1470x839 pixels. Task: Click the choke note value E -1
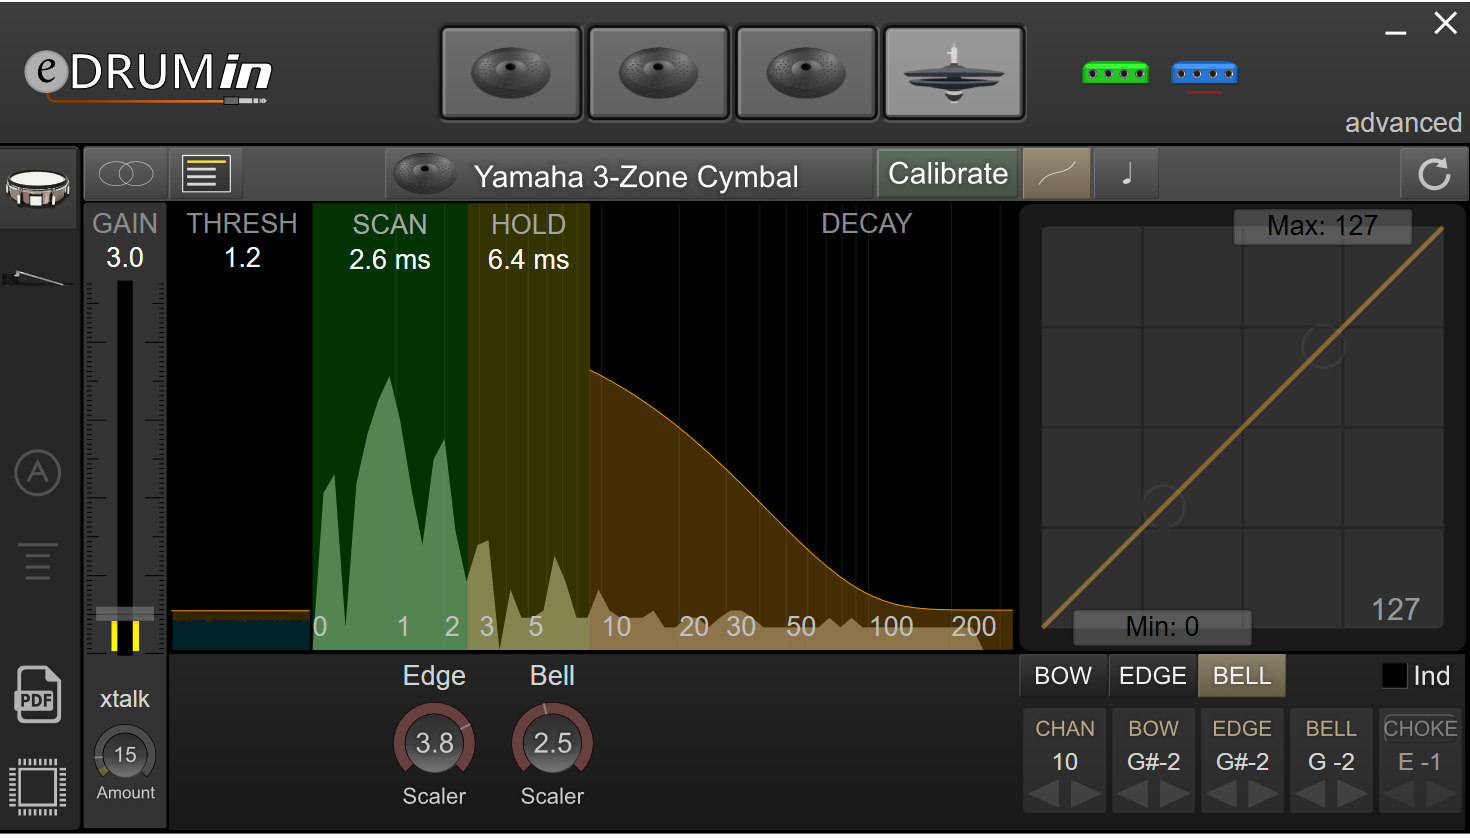point(1420,762)
